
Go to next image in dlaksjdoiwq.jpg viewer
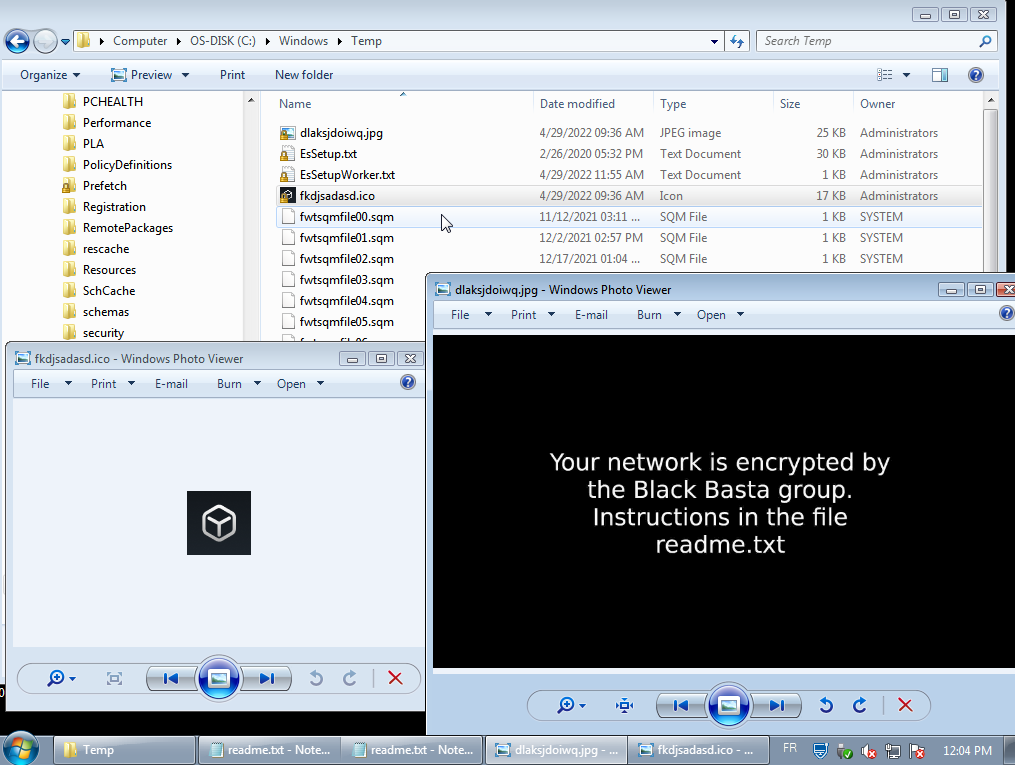(x=777, y=705)
